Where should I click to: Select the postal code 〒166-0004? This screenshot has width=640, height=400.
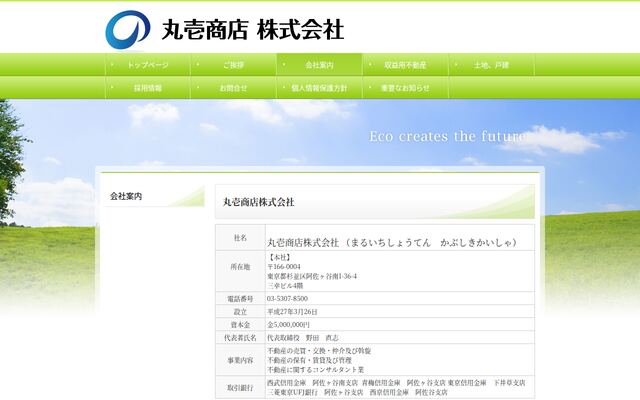284,267
